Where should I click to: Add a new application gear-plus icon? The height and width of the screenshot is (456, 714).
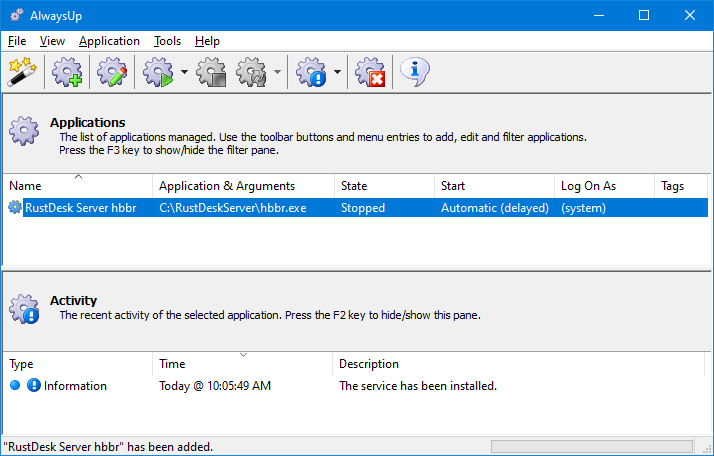[x=67, y=72]
